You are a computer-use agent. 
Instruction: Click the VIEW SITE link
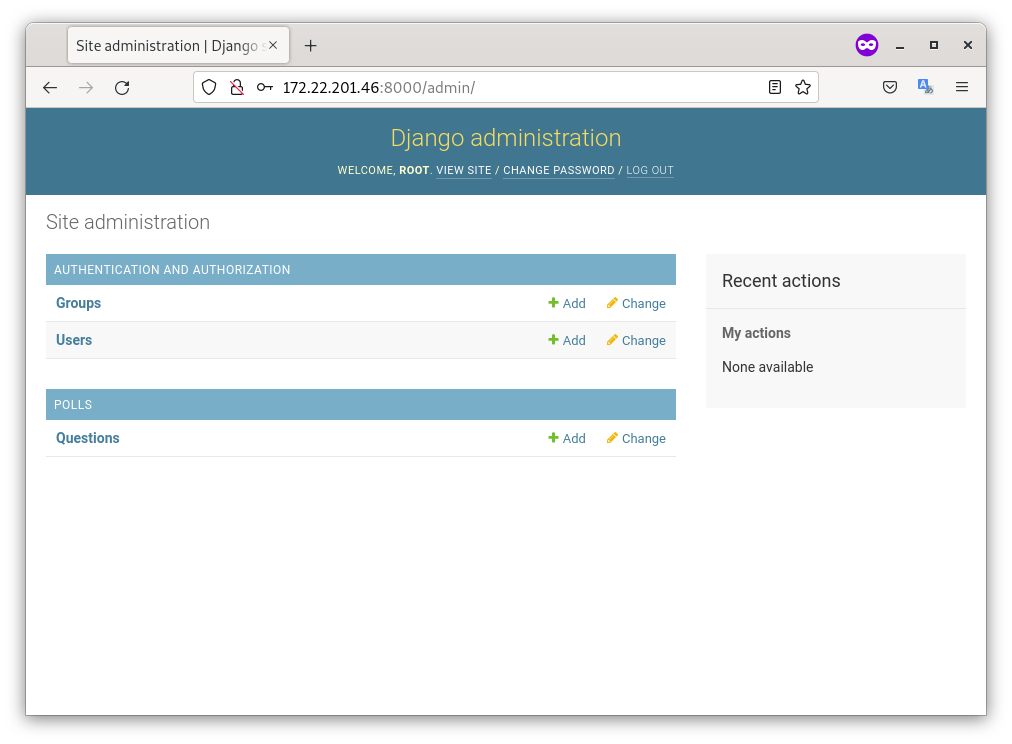[464, 171]
